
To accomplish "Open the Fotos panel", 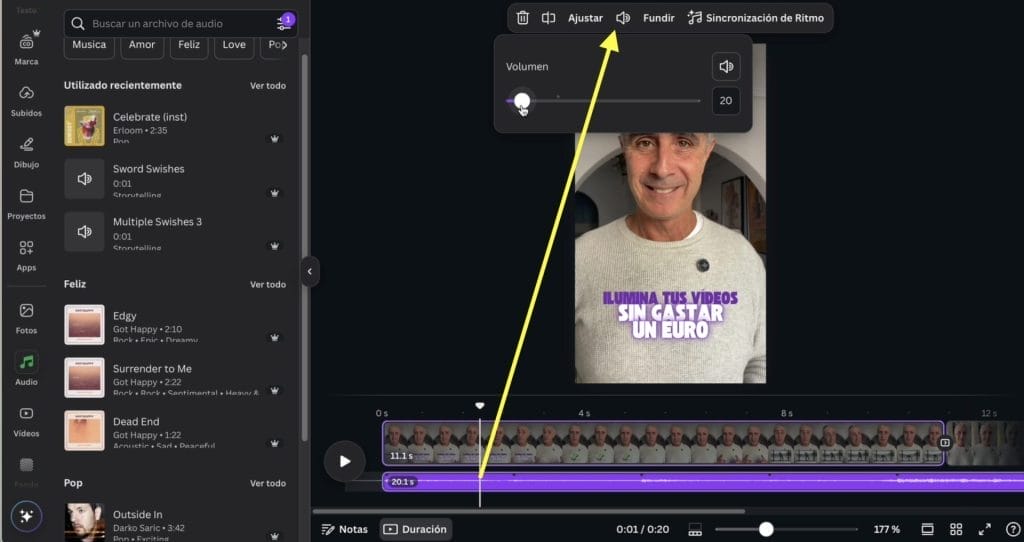I will click(x=26, y=318).
